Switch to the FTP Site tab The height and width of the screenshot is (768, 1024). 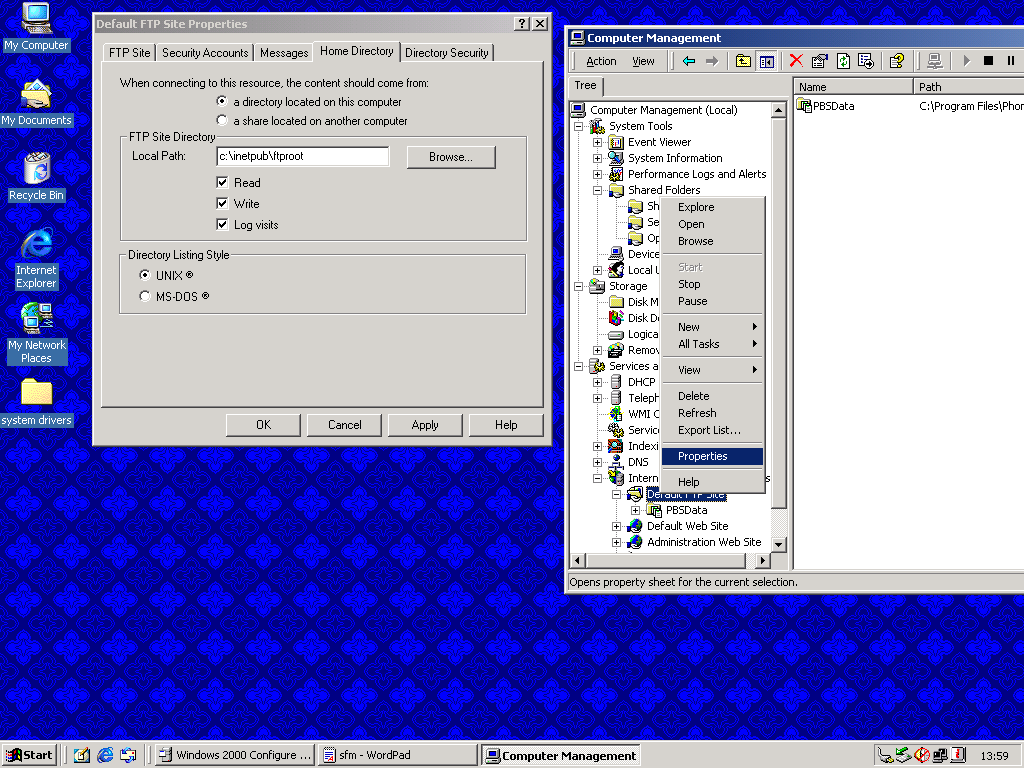(129, 52)
